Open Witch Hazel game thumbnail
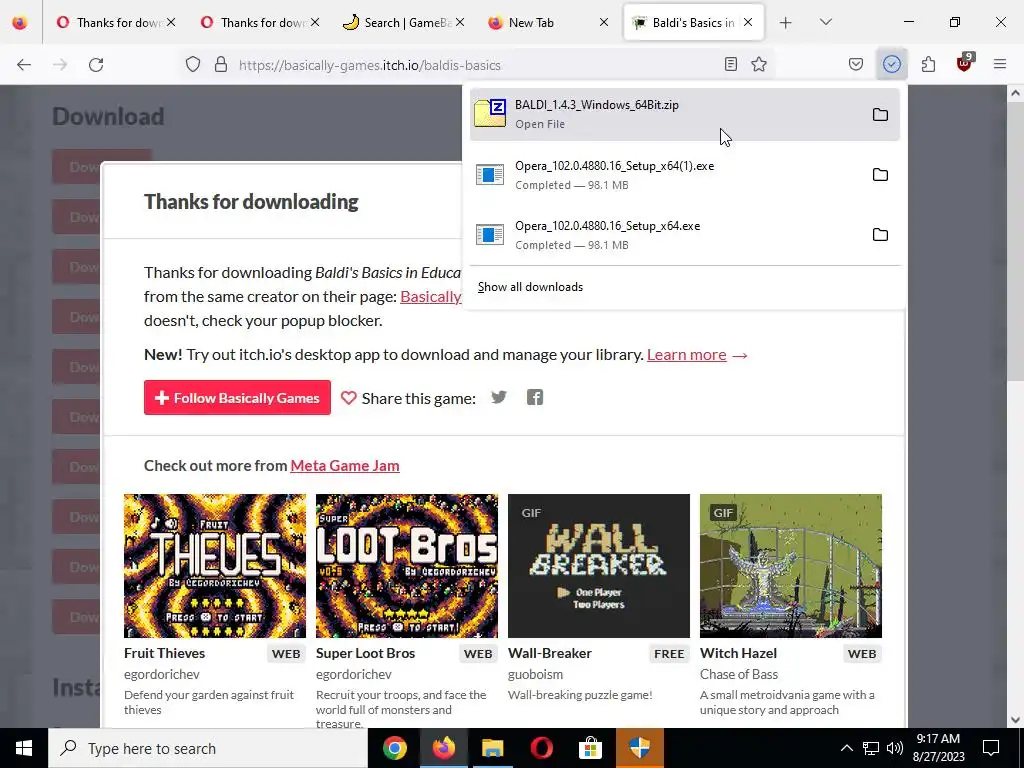 791,566
